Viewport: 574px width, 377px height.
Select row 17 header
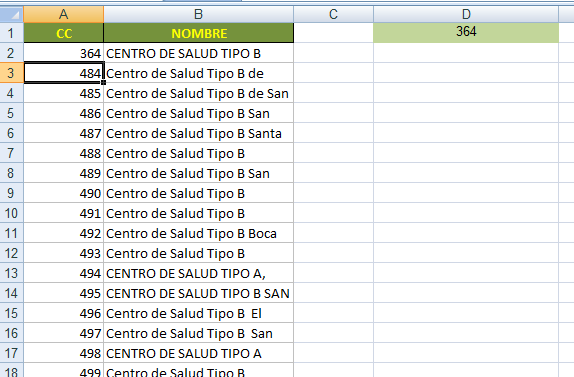(x=12, y=353)
